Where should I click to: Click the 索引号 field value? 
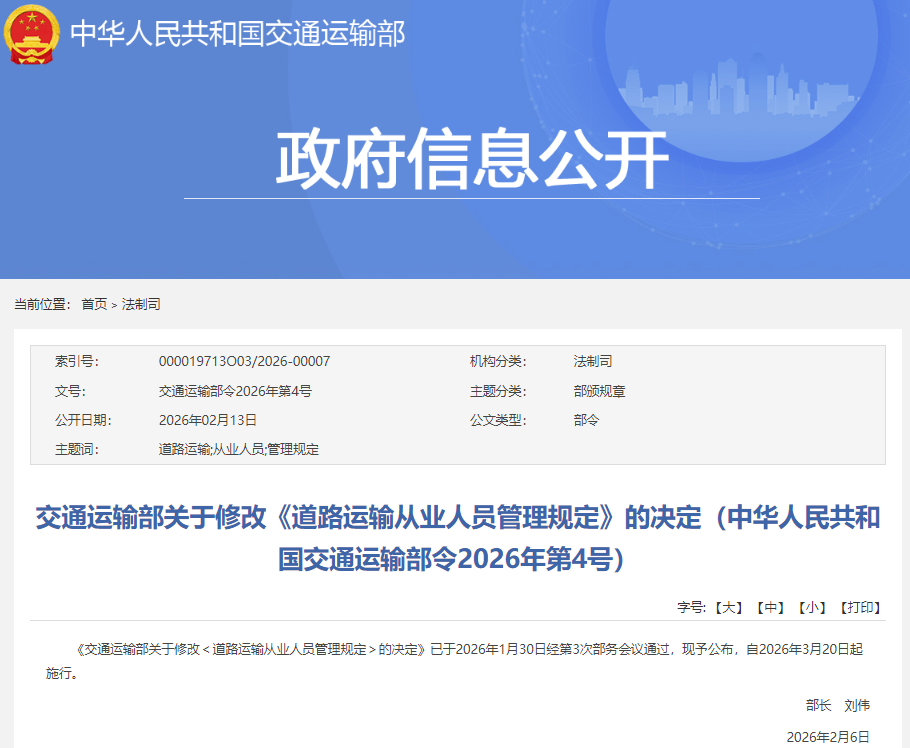pos(242,362)
